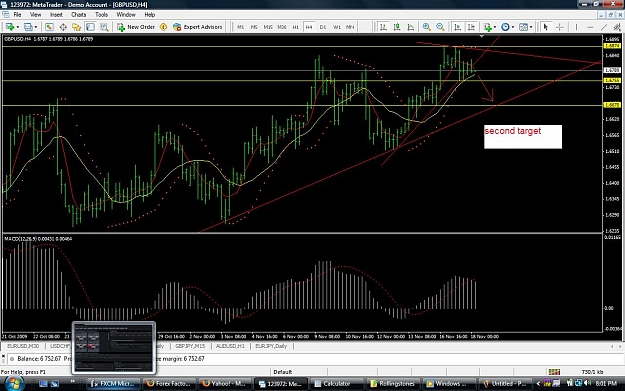Toggle the Expert Advisors button
The image size is (625, 391).
tap(198, 27)
